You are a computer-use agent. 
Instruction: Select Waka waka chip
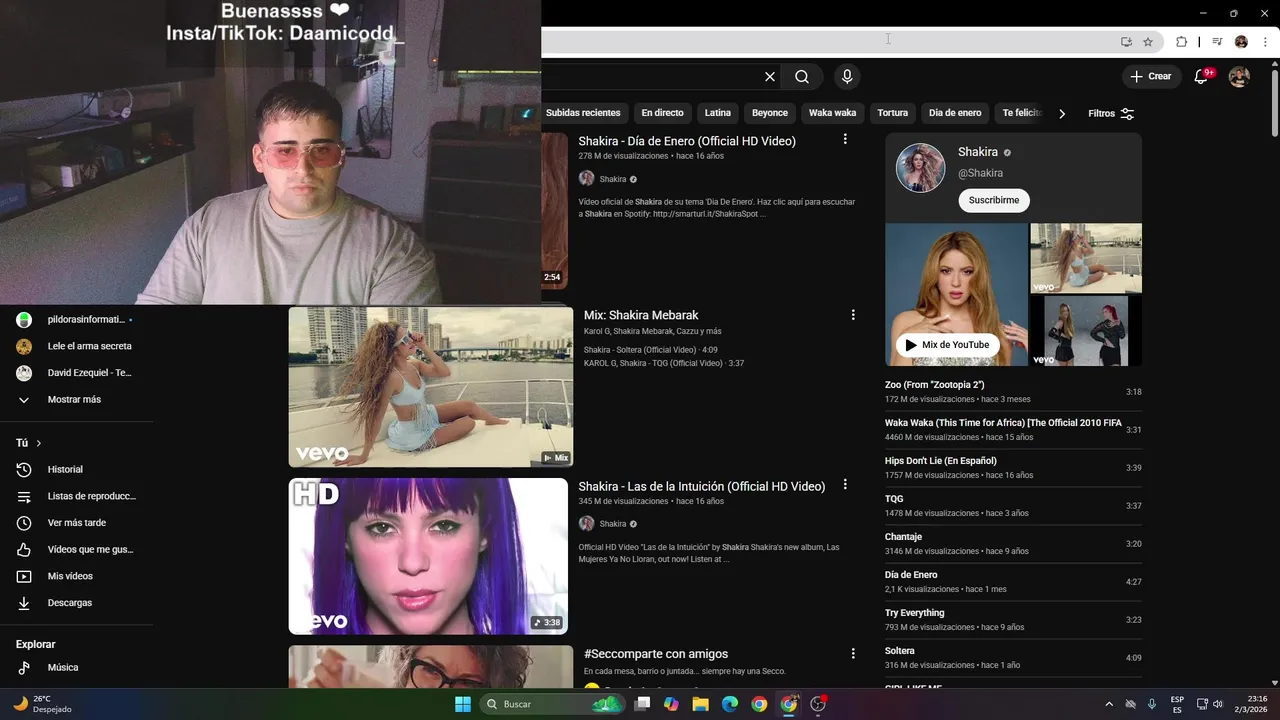pyautogui.click(x=832, y=113)
